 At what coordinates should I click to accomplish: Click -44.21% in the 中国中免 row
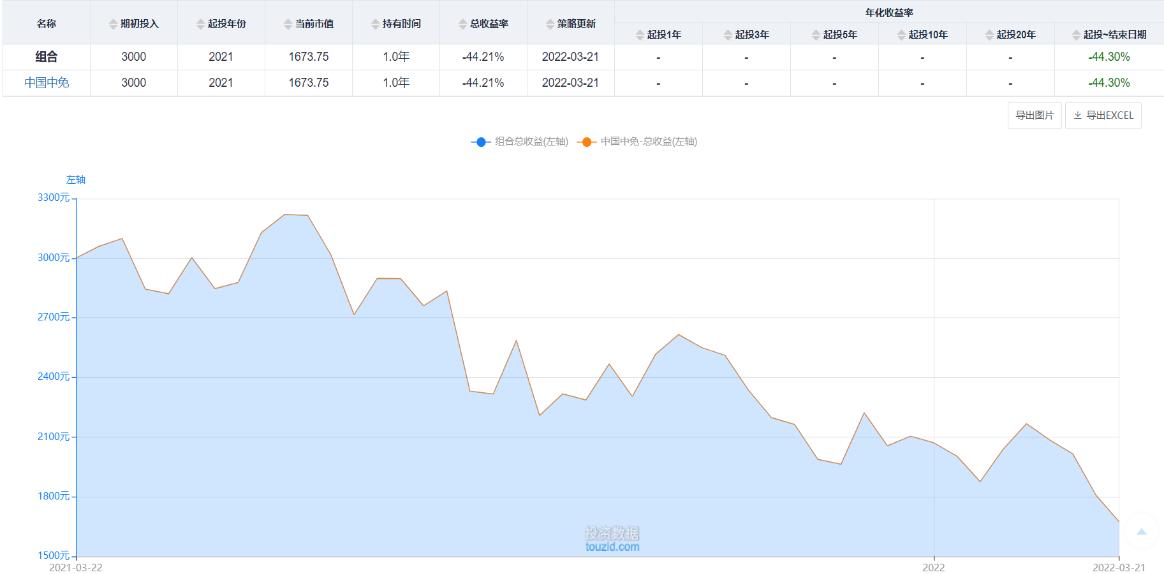point(483,83)
